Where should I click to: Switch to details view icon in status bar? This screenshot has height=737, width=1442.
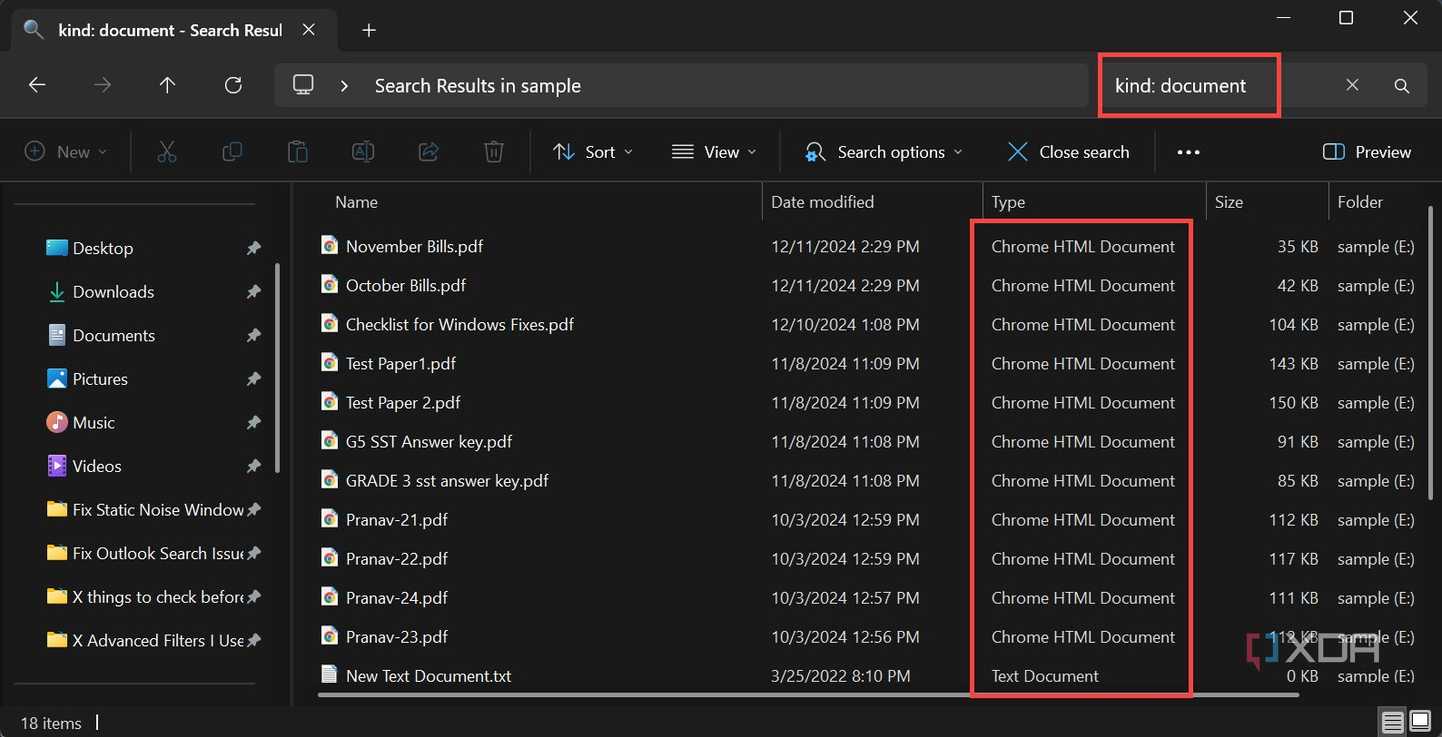point(1392,721)
